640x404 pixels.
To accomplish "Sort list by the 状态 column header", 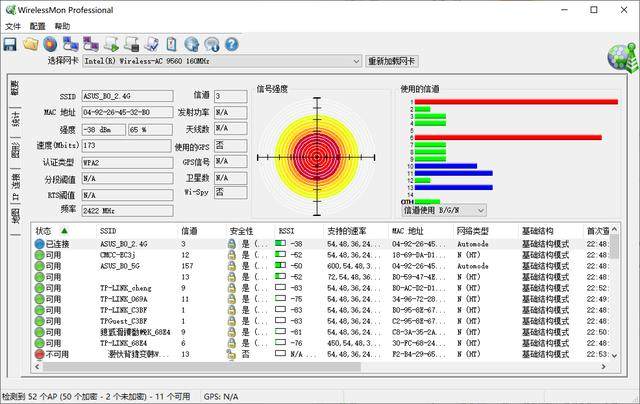I will (50, 231).
